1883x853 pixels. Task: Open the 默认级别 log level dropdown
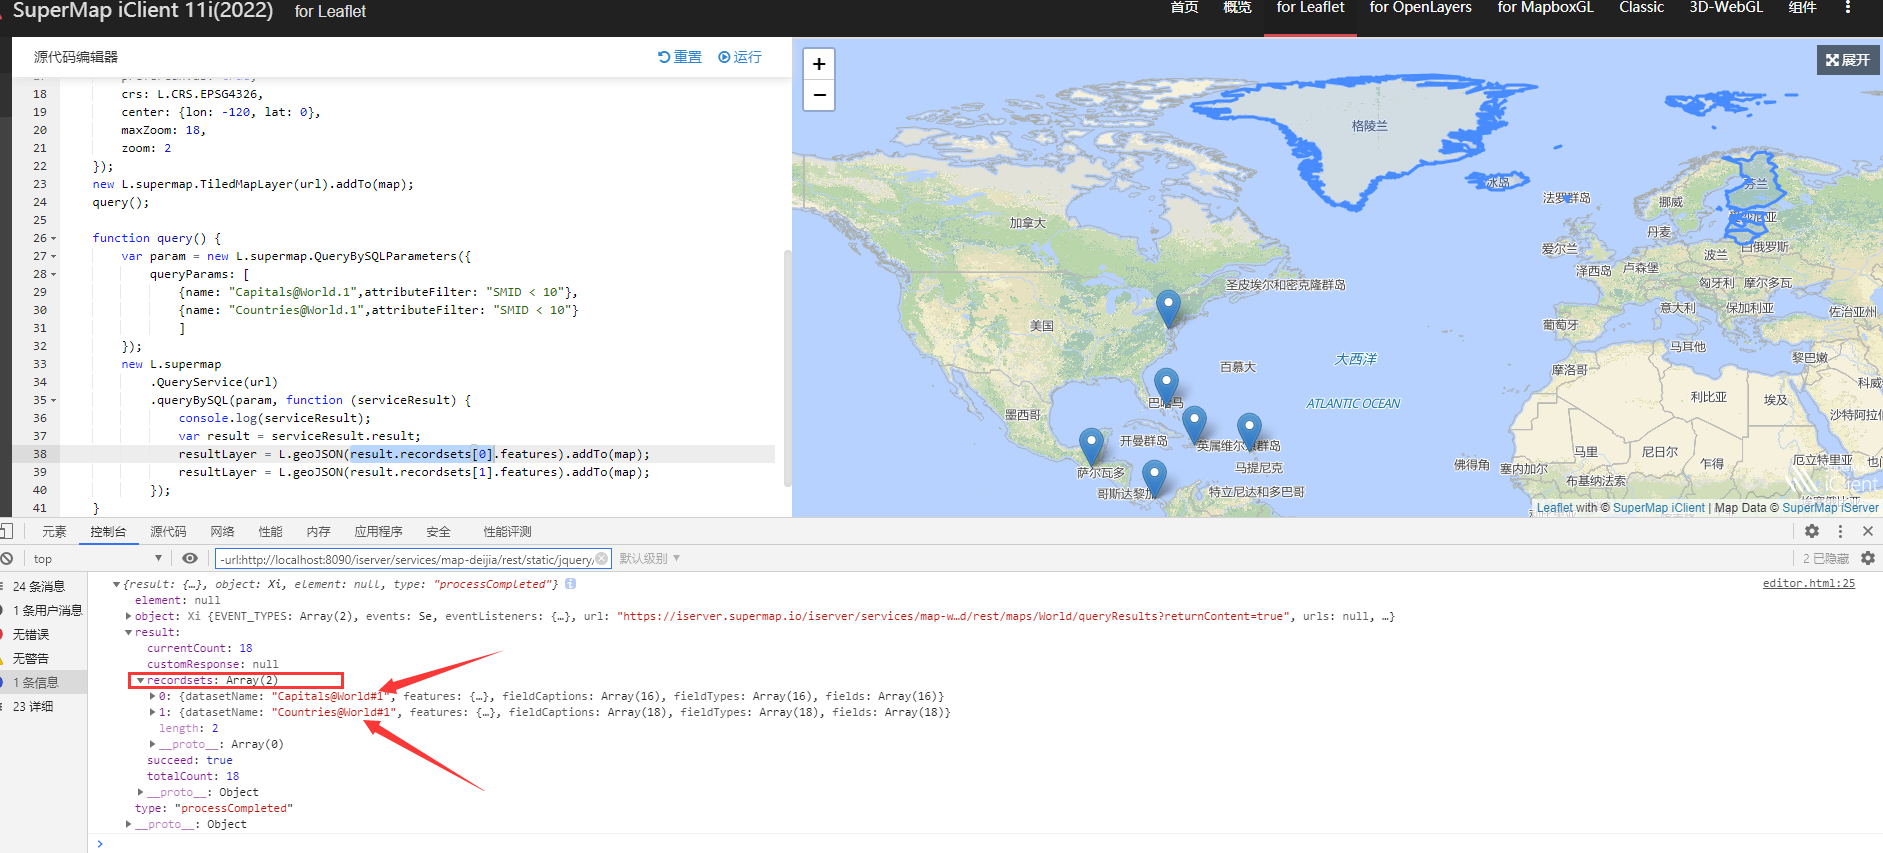tap(650, 559)
